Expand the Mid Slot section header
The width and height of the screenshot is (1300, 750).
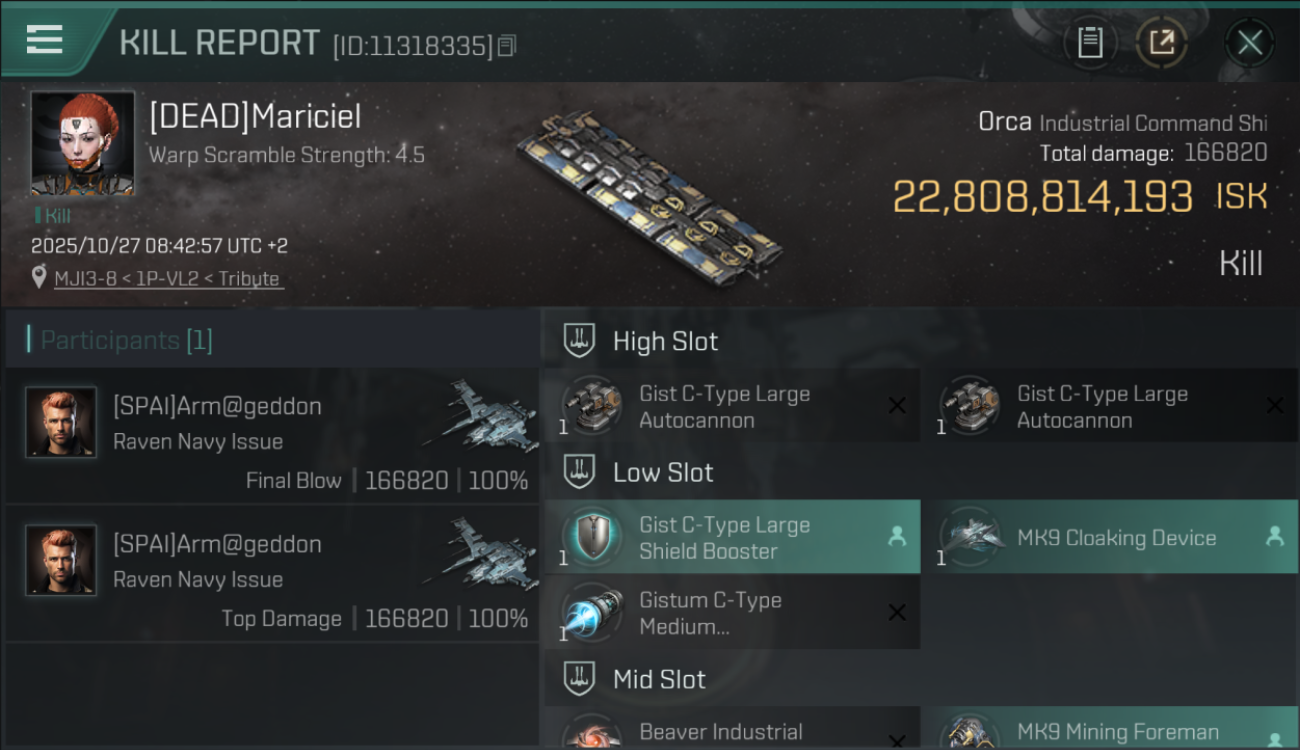click(659, 680)
